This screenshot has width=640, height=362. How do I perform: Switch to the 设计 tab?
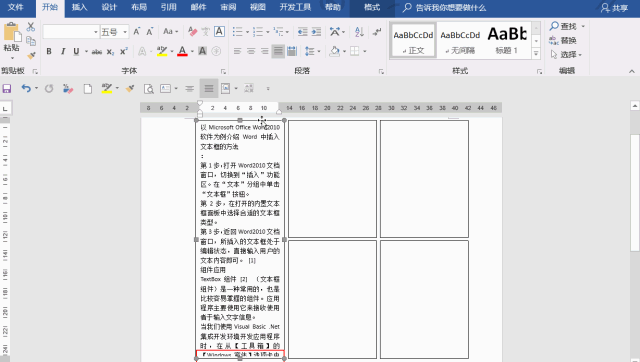coord(109,7)
